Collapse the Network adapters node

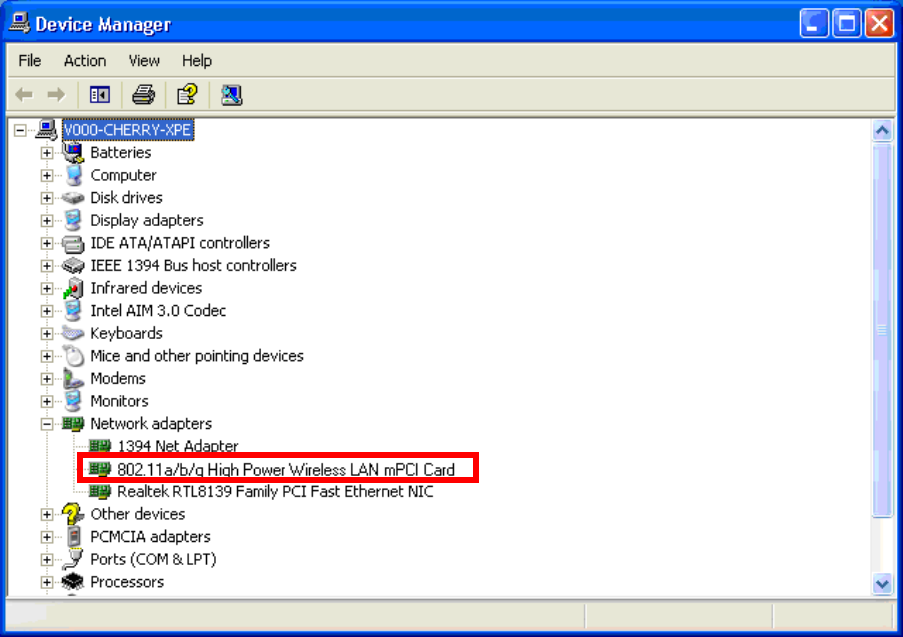point(47,424)
